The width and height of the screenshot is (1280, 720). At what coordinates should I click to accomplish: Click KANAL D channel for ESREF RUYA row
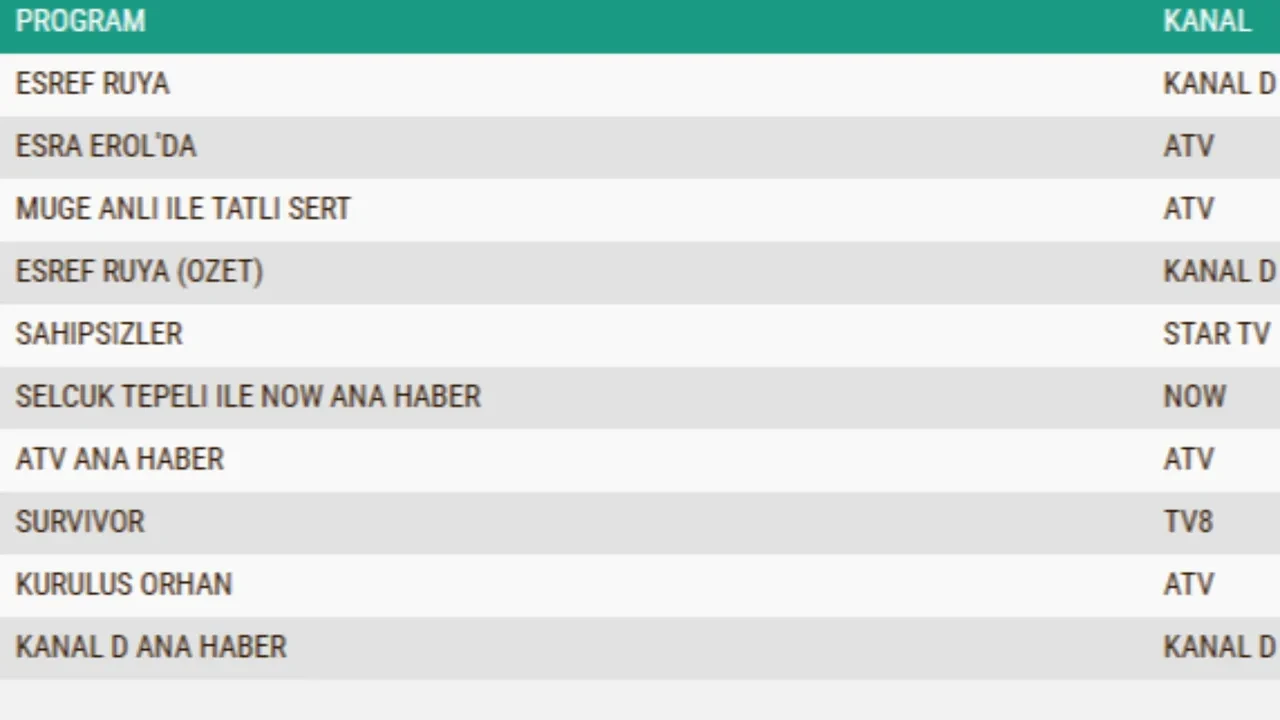point(1219,84)
